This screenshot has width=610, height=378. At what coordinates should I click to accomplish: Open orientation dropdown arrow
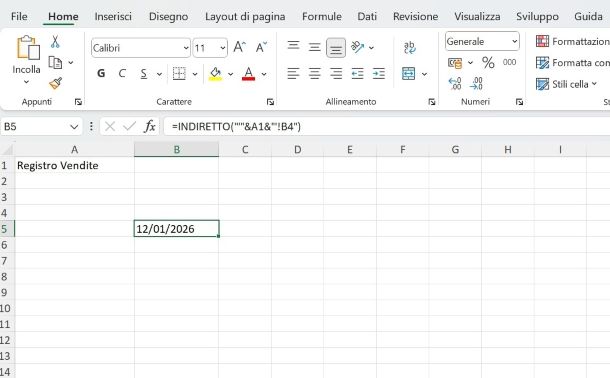coord(372,48)
